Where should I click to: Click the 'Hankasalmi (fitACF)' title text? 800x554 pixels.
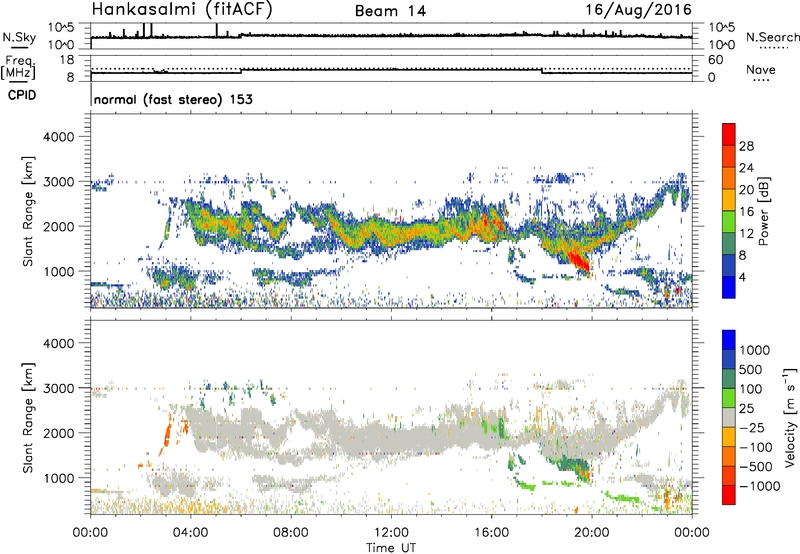click(x=182, y=9)
